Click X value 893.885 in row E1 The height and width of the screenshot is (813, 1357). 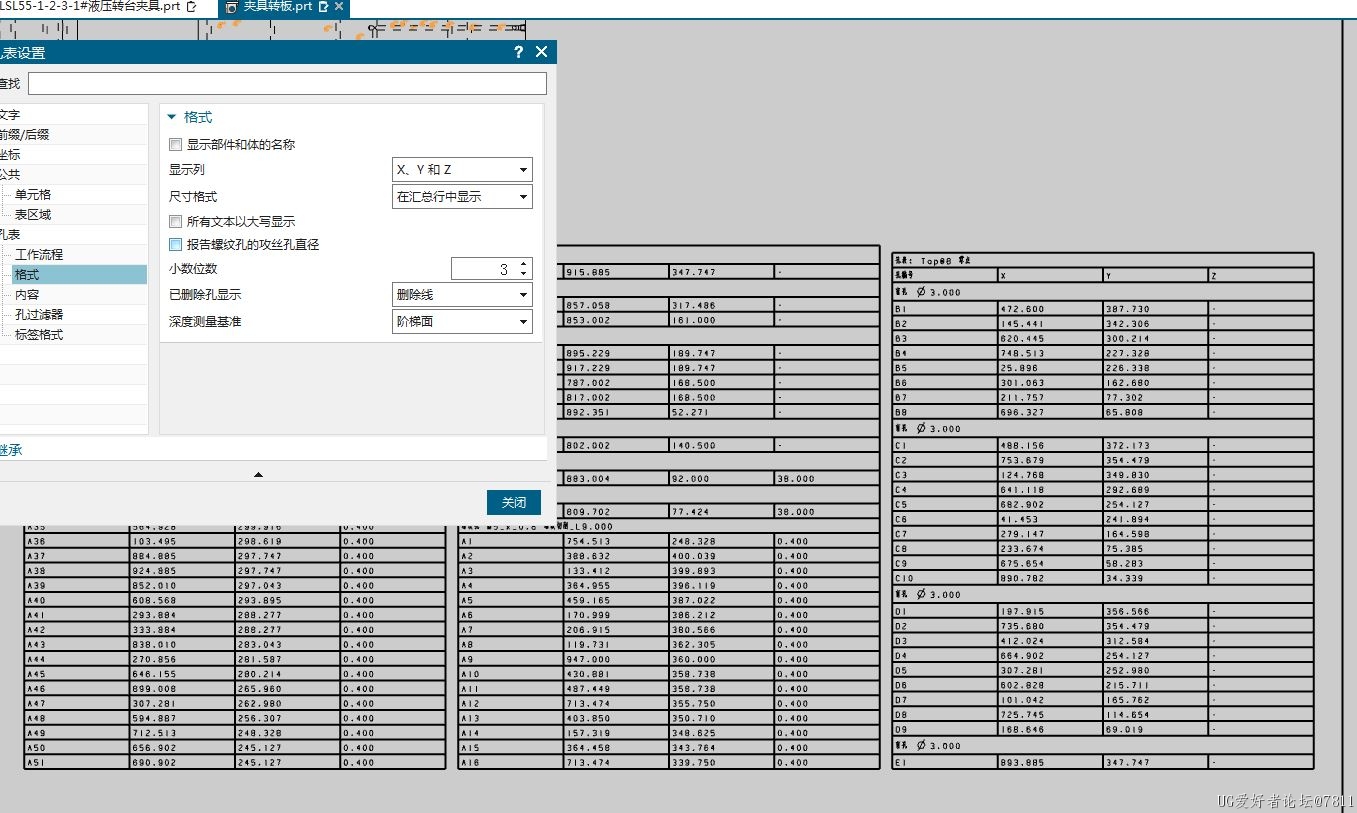[x=1022, y=762]
